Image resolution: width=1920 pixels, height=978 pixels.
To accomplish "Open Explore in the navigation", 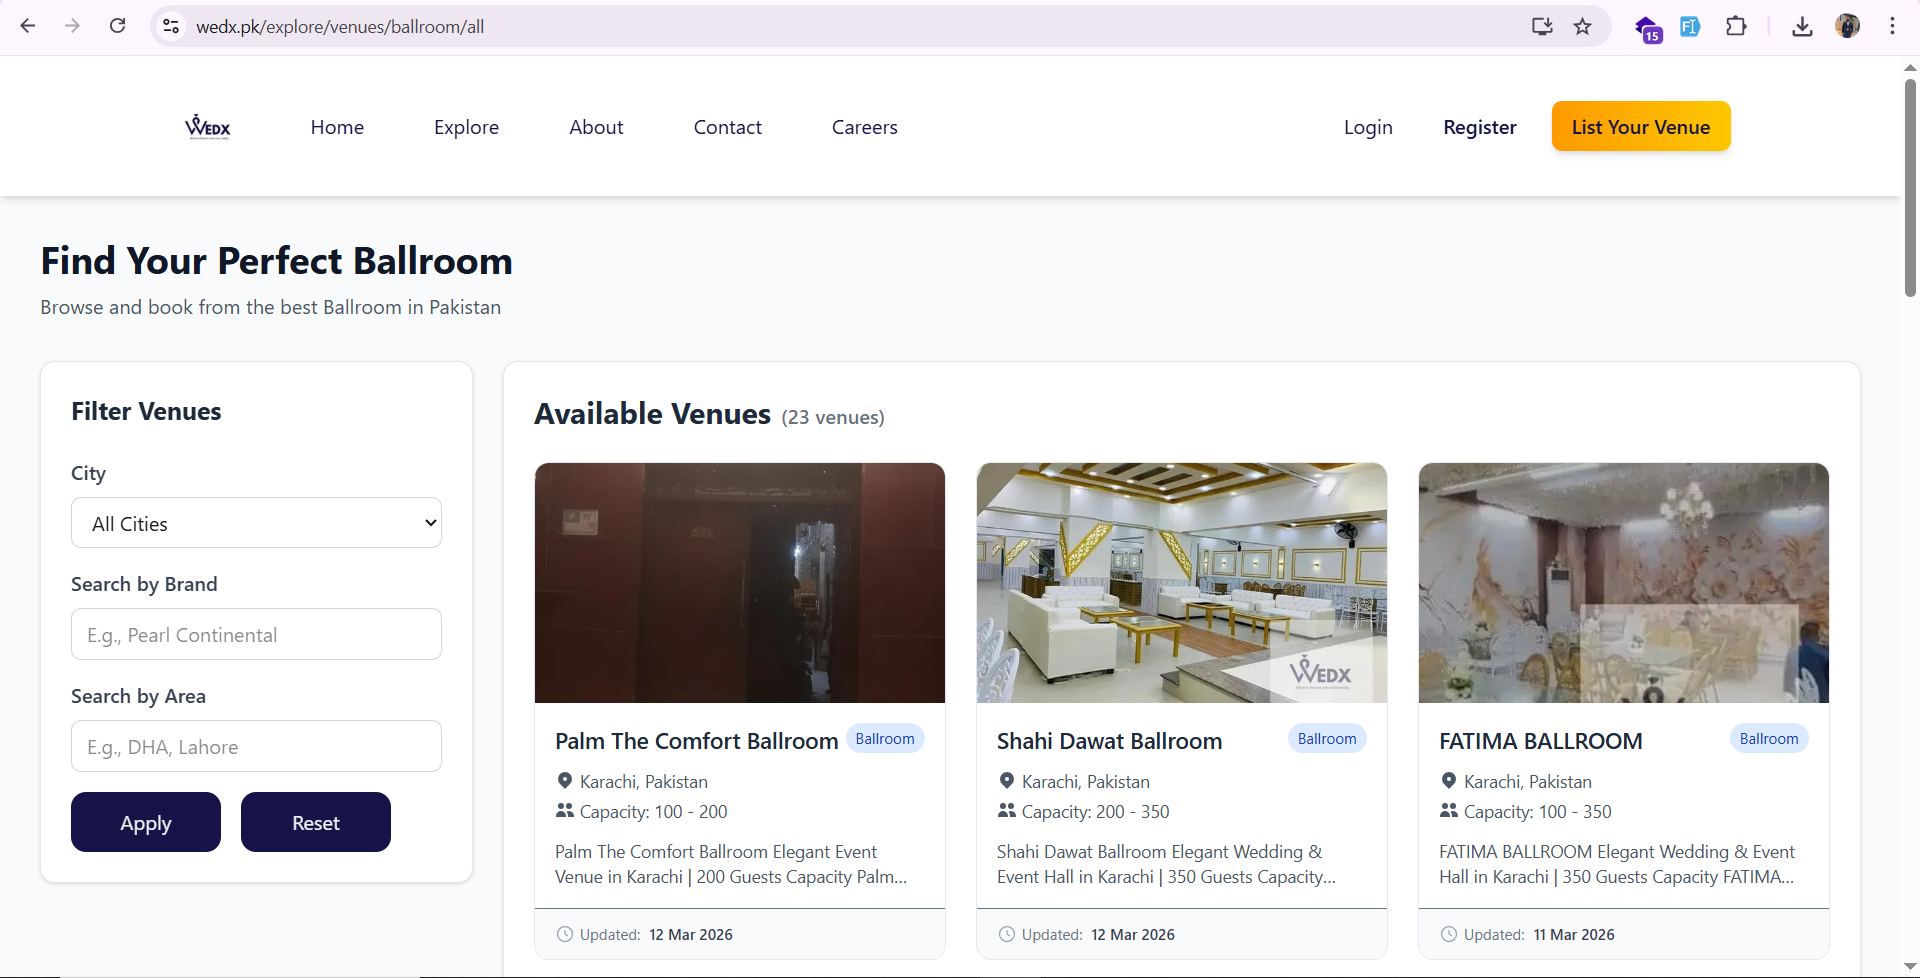I will point(466,127).
